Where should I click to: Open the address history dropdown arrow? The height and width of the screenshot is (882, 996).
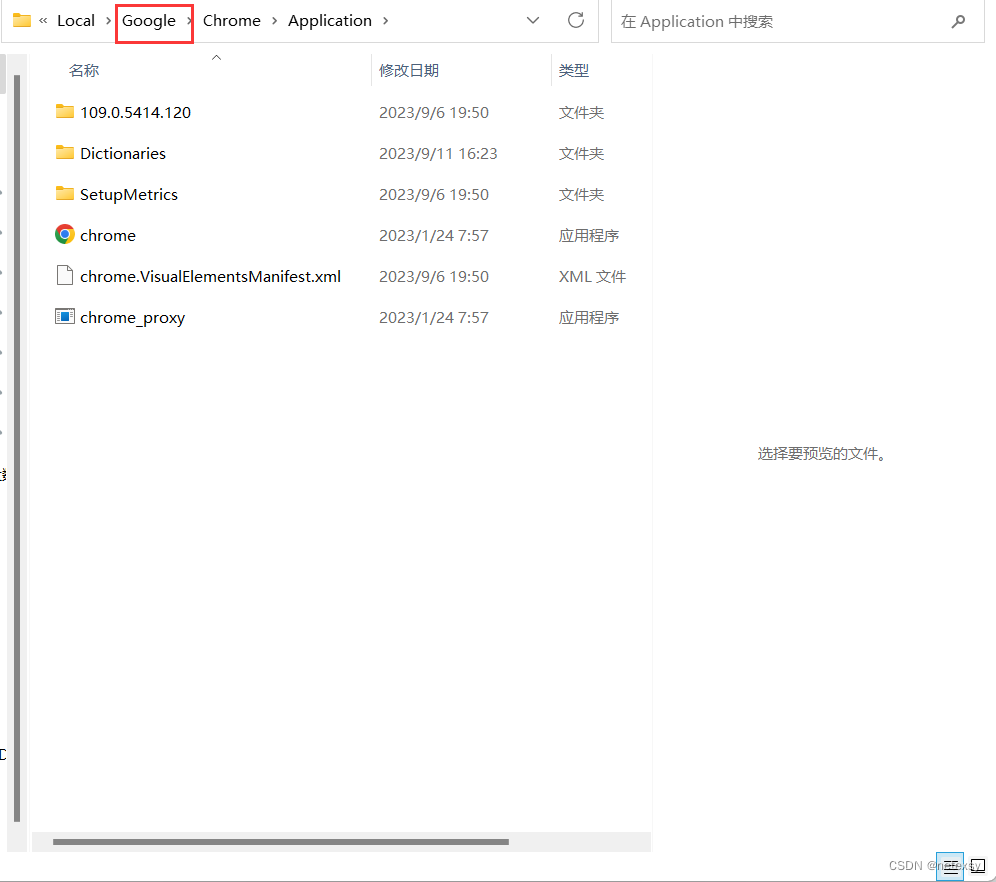coord(533,20)
